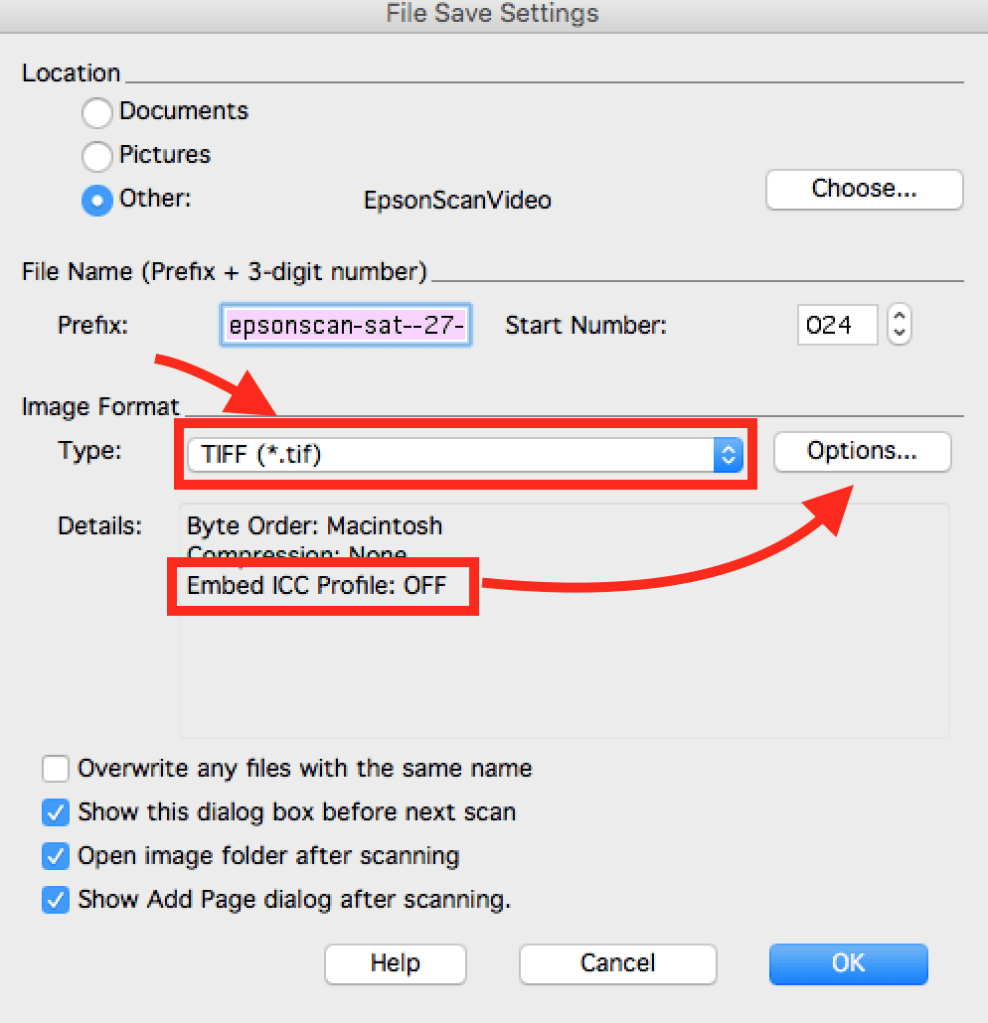Enable Overwrite any files with same name
The image size is (988, 1023).
point(56,769)
